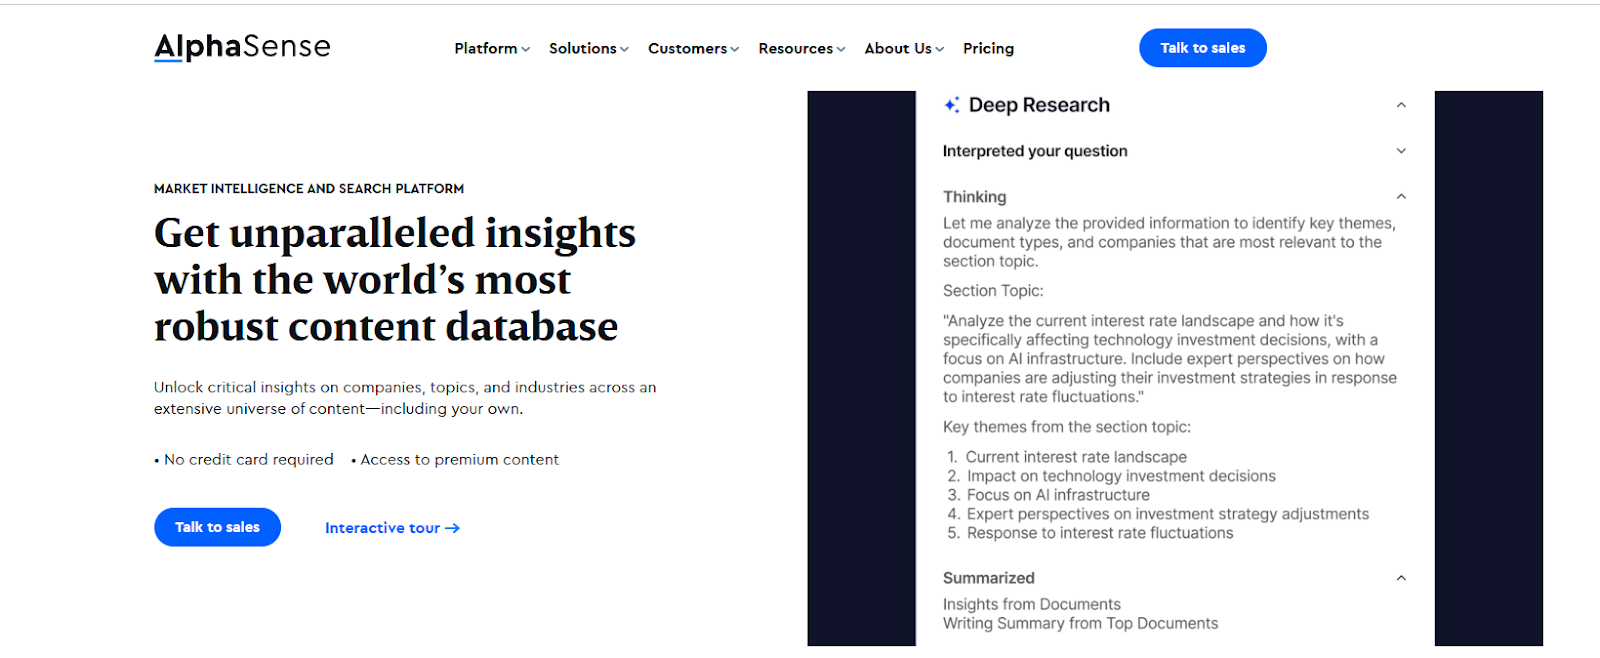Expand the Customers menu
Image resolution: width=1600 pixels, height=658 pixels.
click(693, 48)
